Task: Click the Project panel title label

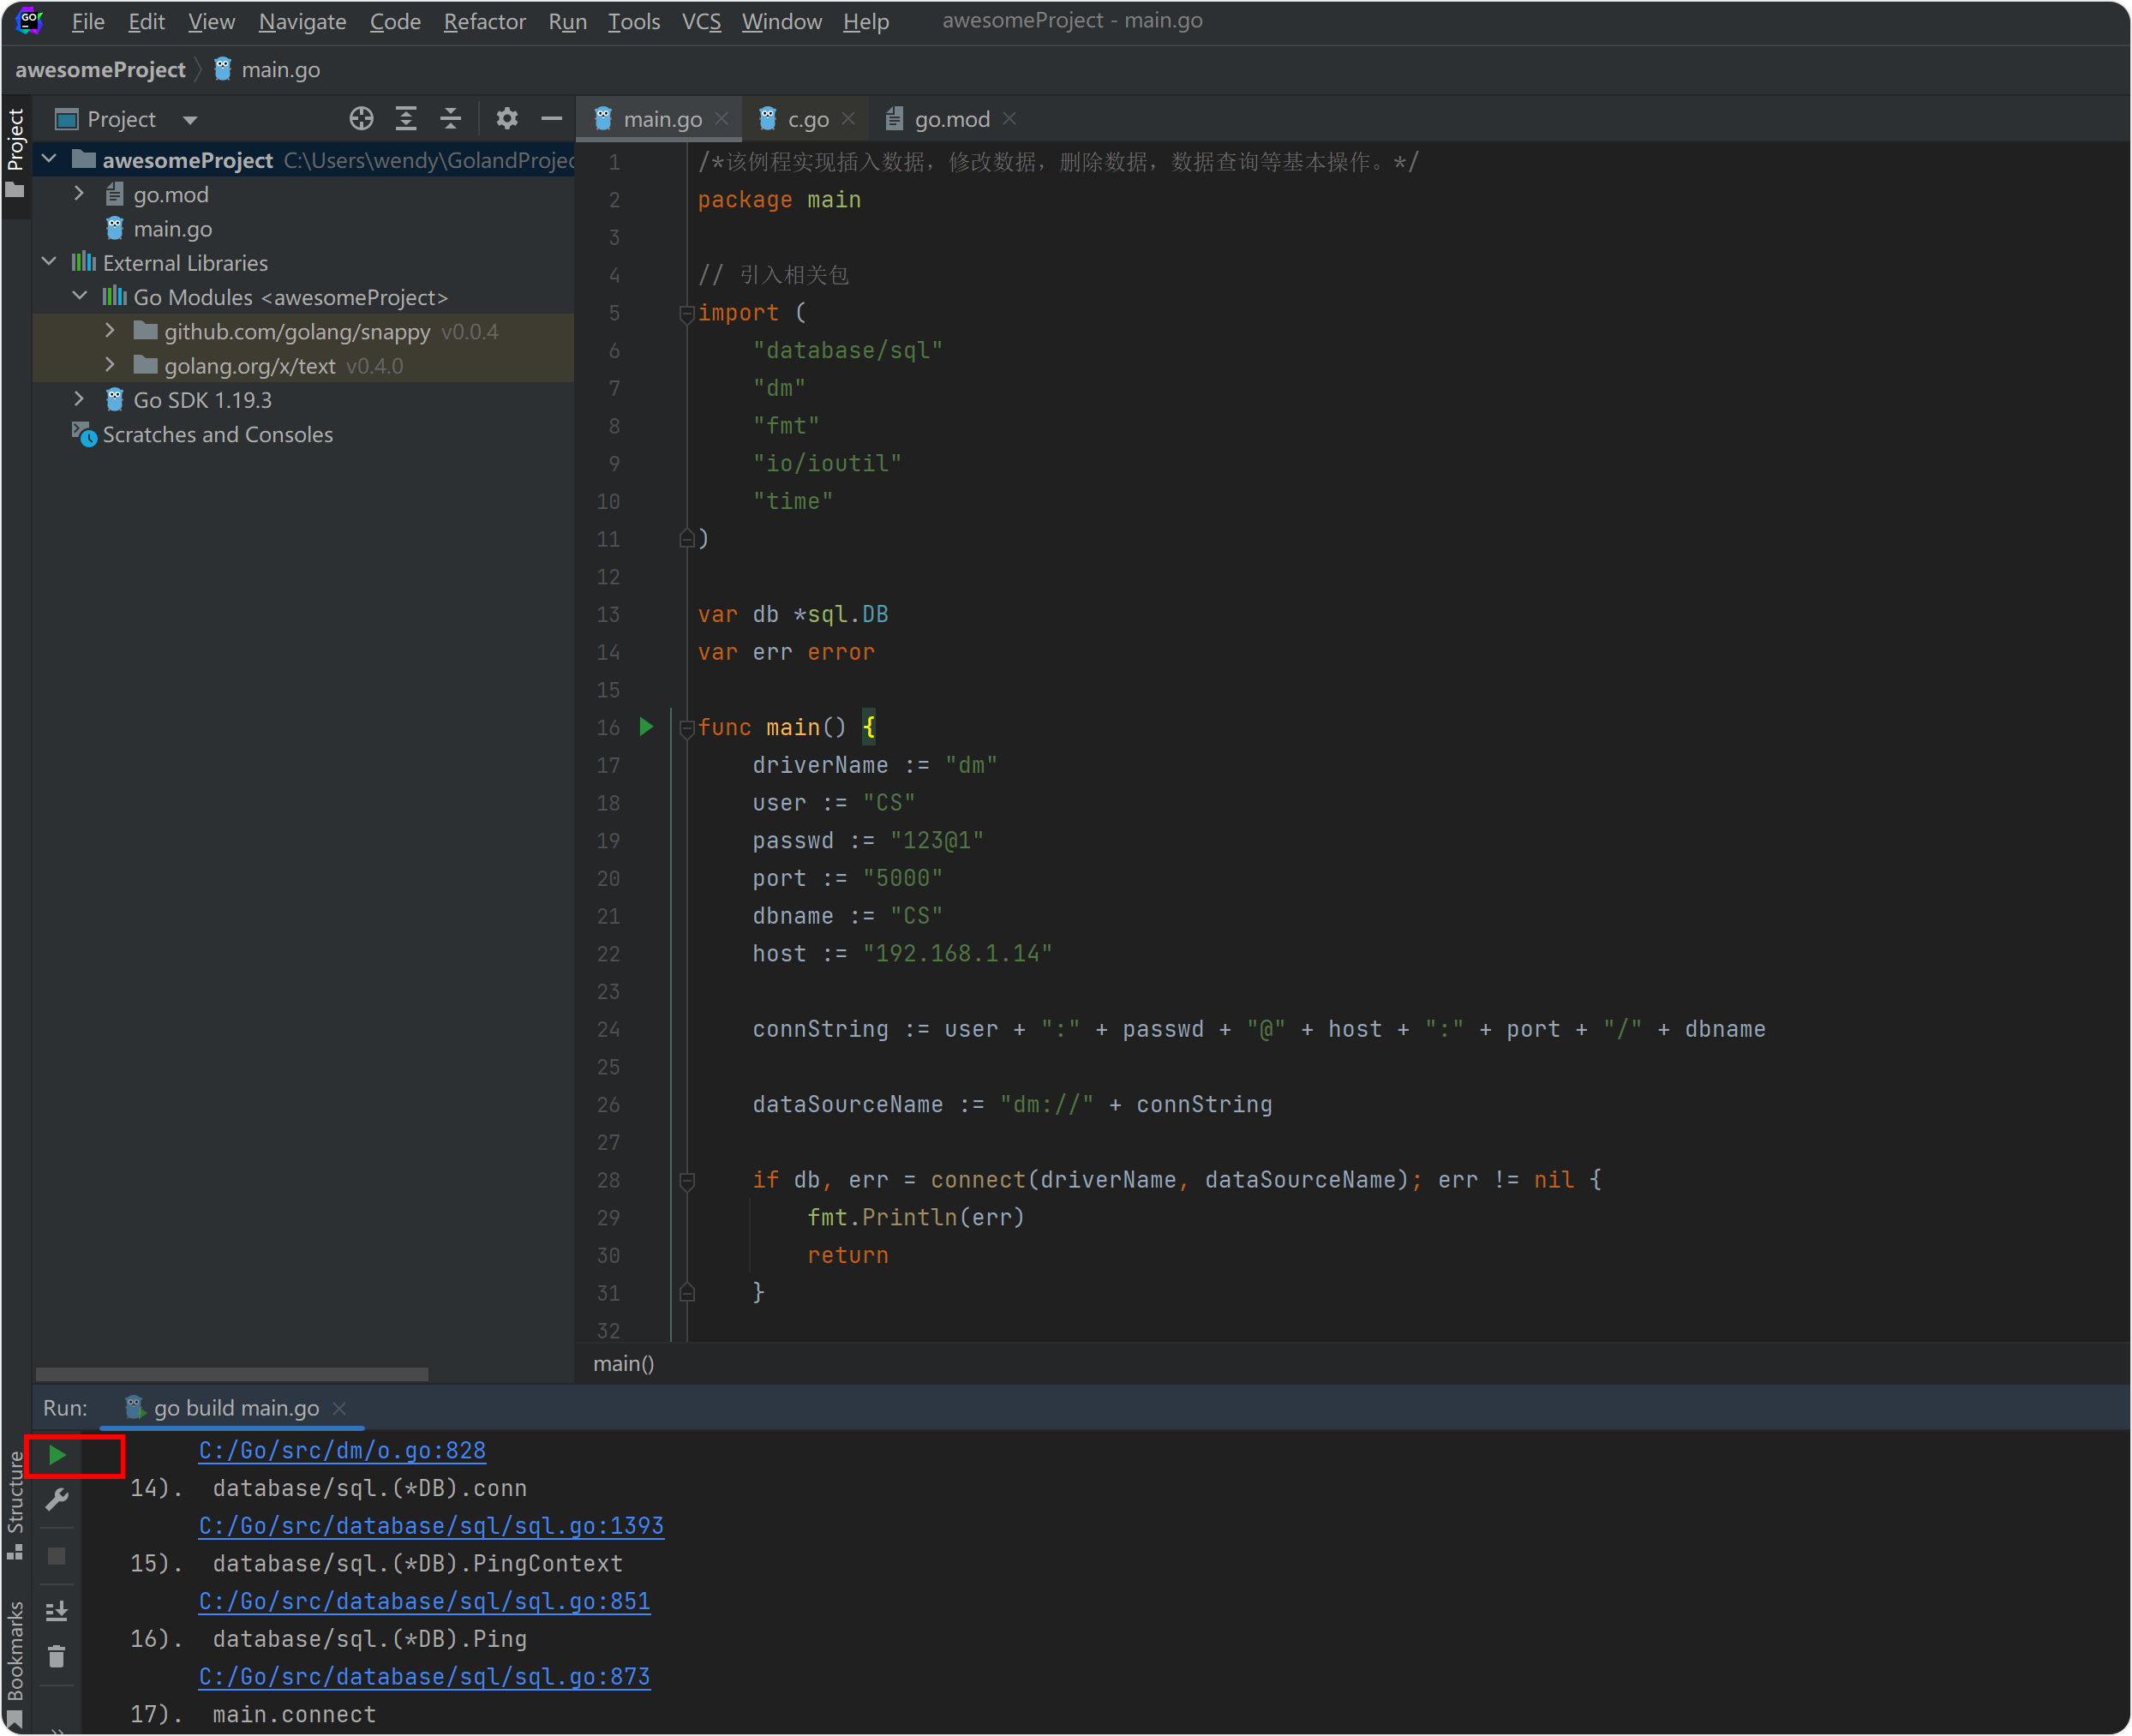Action: [x=121, y=120]
